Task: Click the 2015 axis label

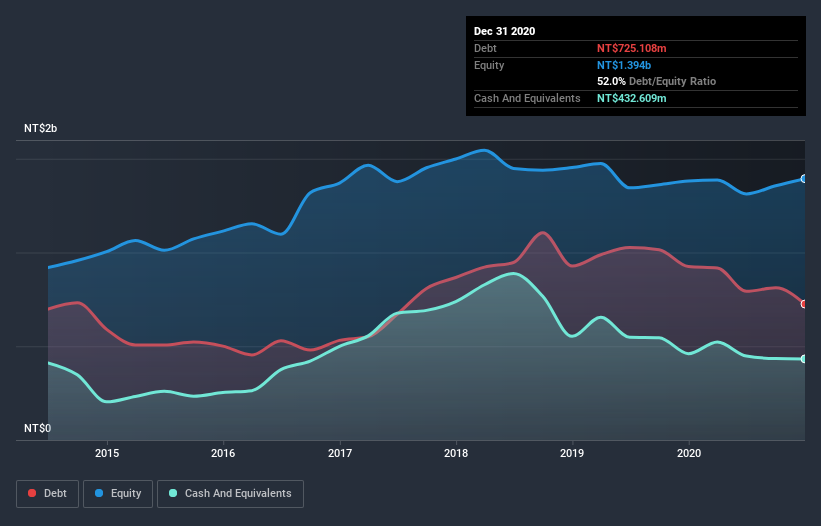Action: coord(107,453)
